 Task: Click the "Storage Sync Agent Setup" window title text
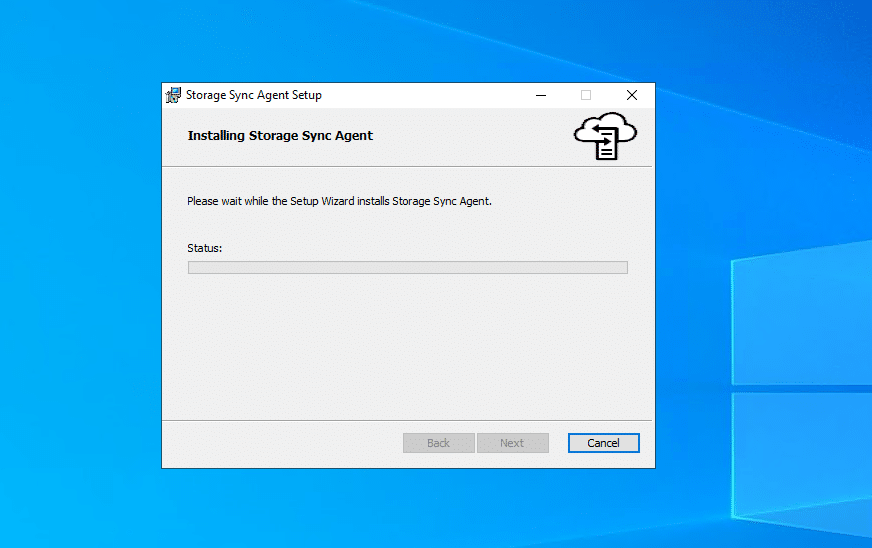pos(254,95)
